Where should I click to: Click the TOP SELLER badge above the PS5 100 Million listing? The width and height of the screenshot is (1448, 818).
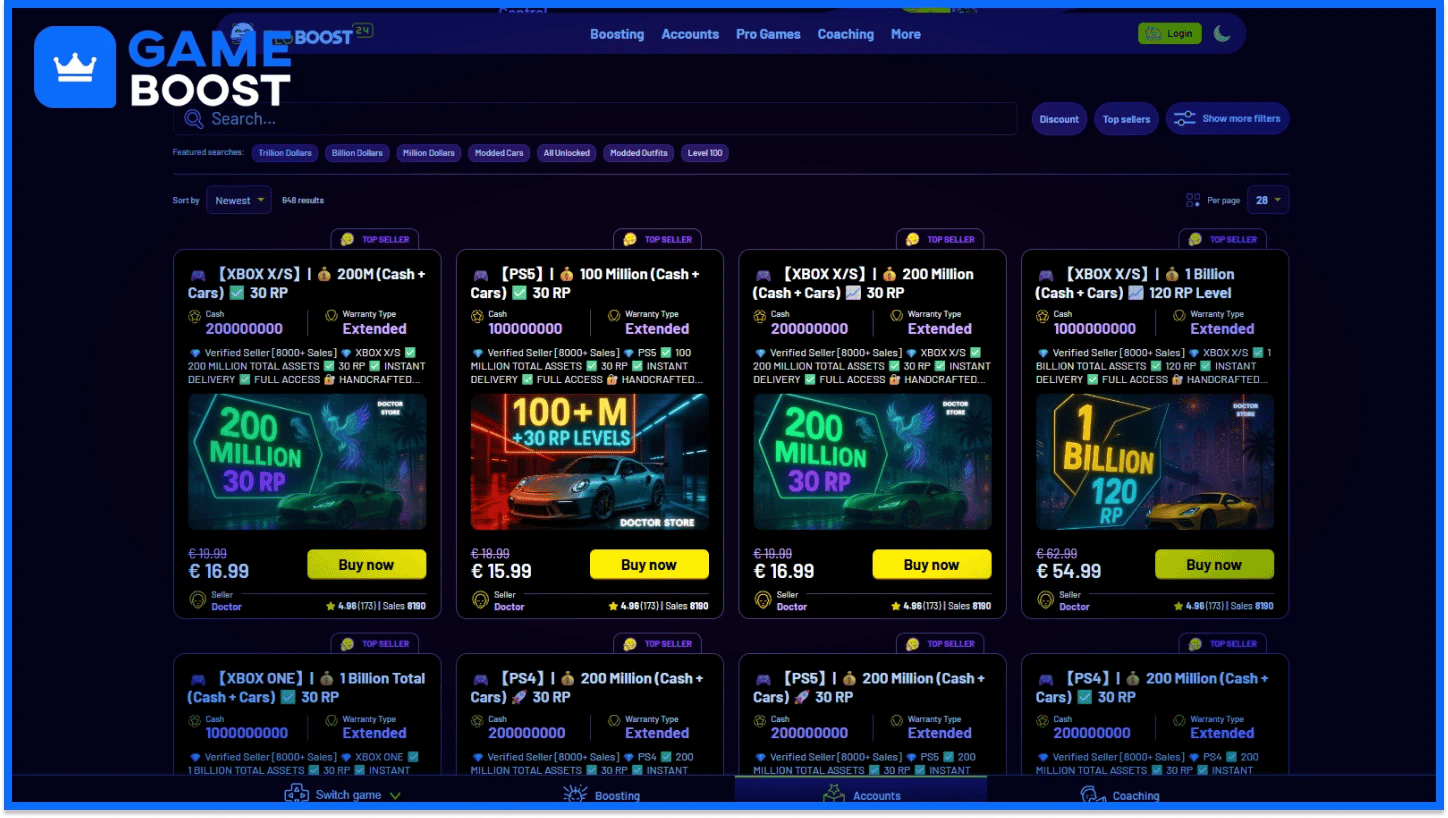pyautogui.click(x=658, y=239)
